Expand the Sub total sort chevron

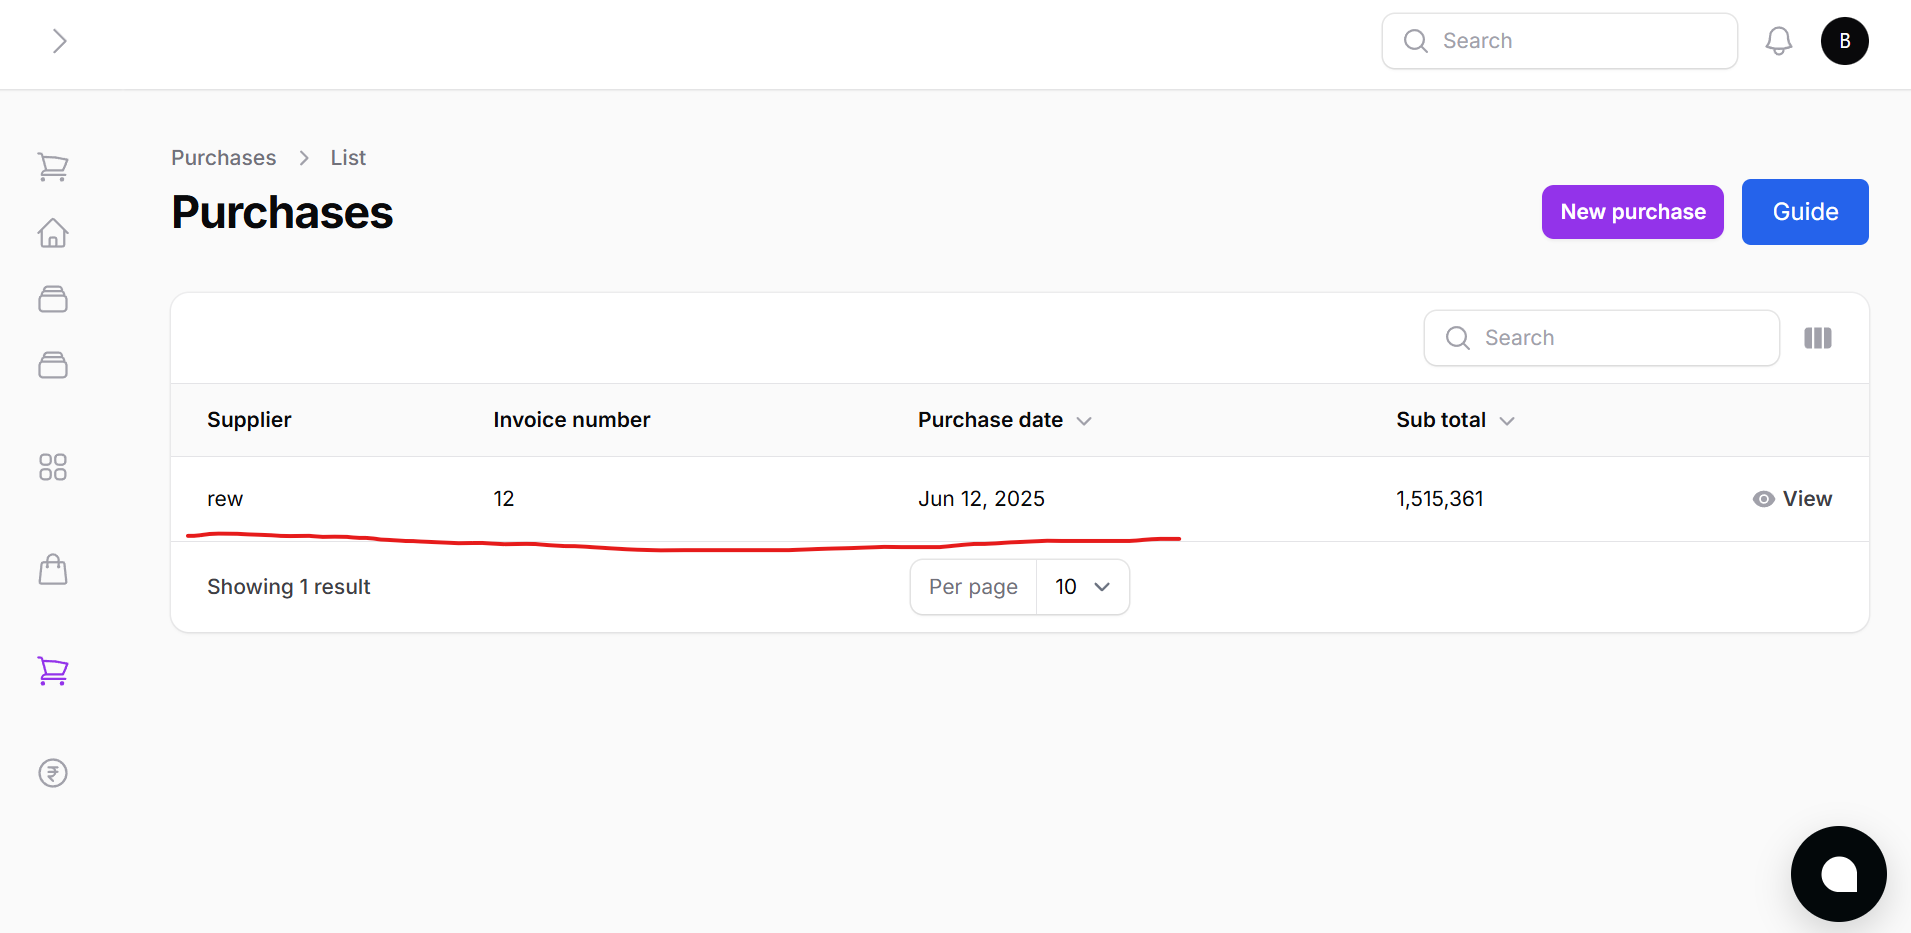point(1508,421)
